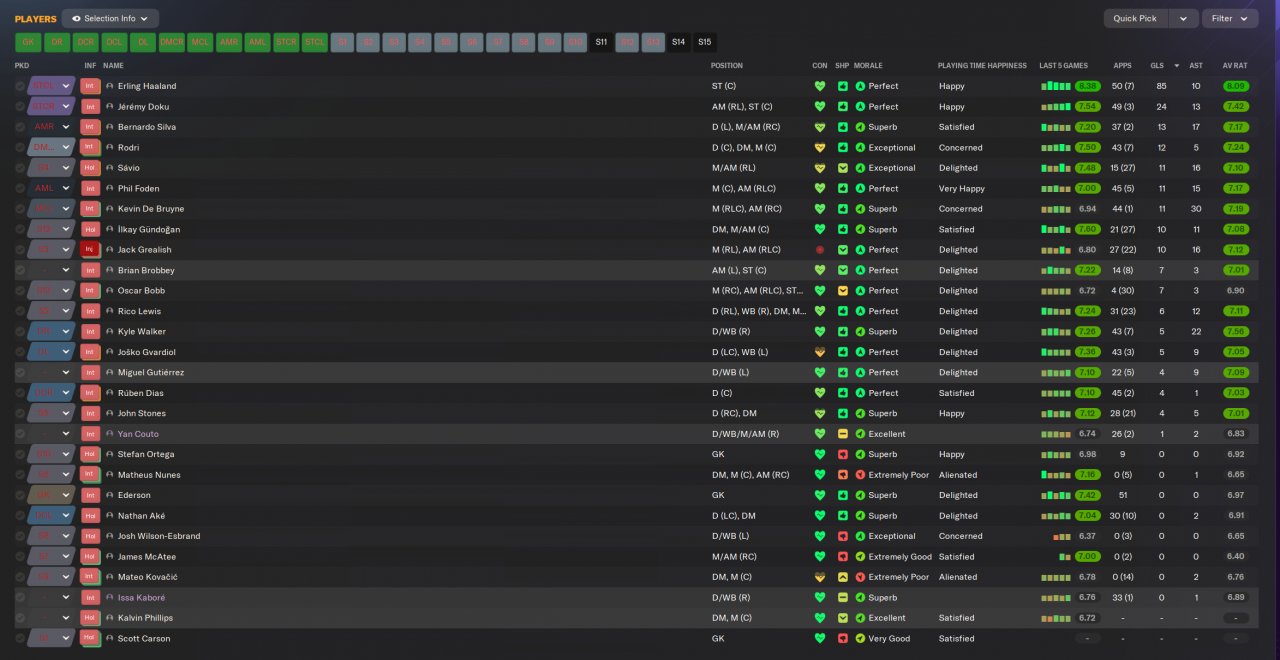
Task: Select the GK position slot
Action: (x=28, y=42)
